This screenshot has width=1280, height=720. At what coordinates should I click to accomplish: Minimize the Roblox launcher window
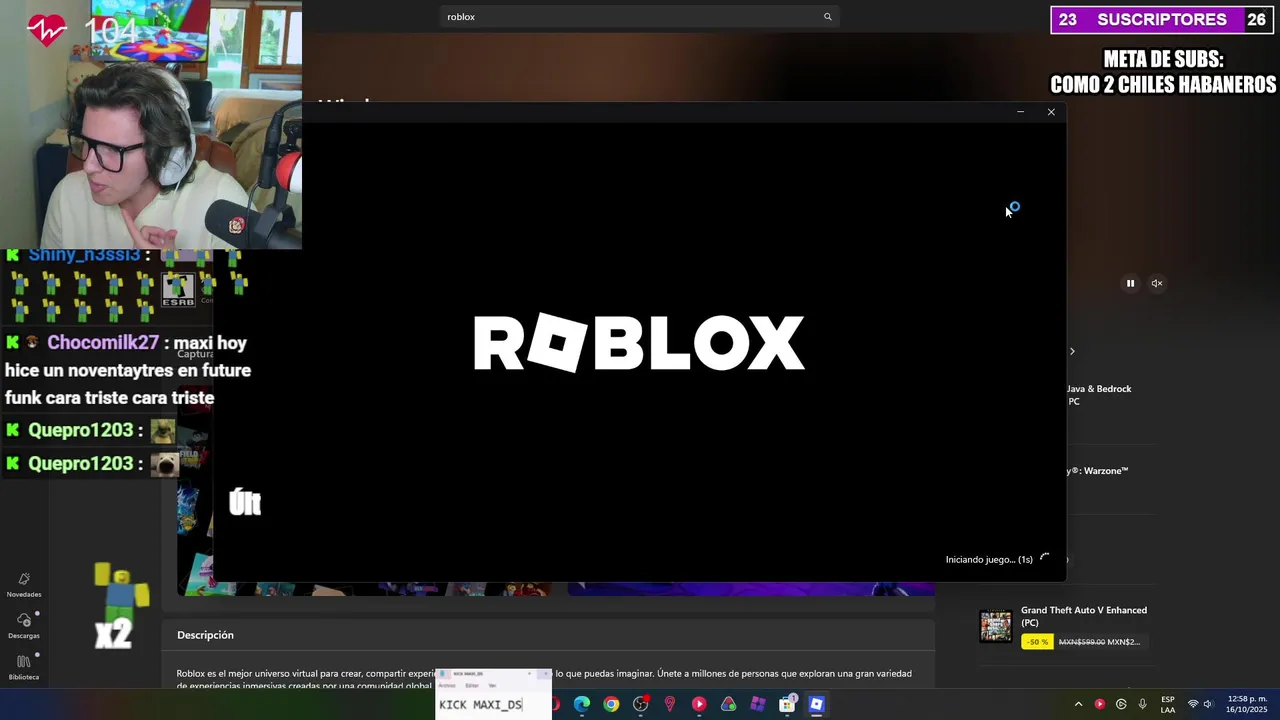pyautogui.click(x=1020, y=112)
